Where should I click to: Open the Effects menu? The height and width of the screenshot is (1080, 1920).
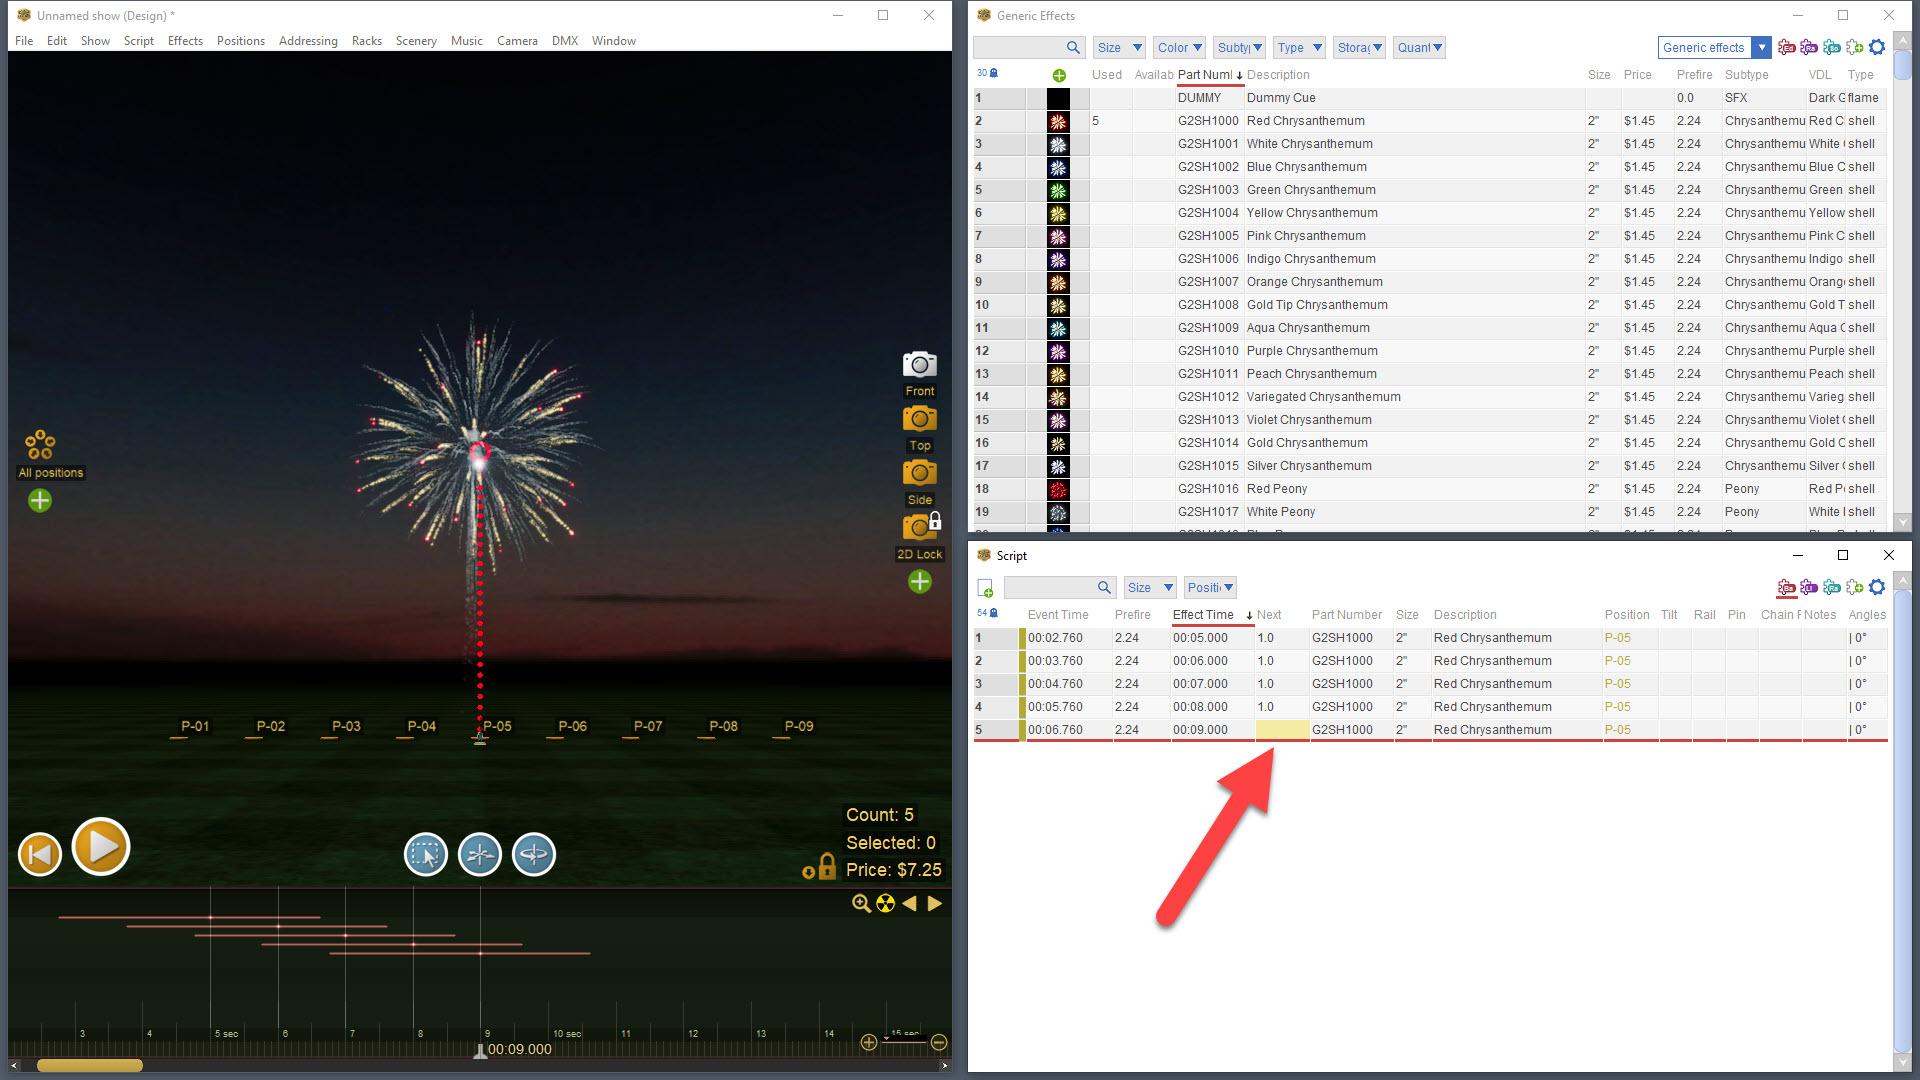coord(185,41)
